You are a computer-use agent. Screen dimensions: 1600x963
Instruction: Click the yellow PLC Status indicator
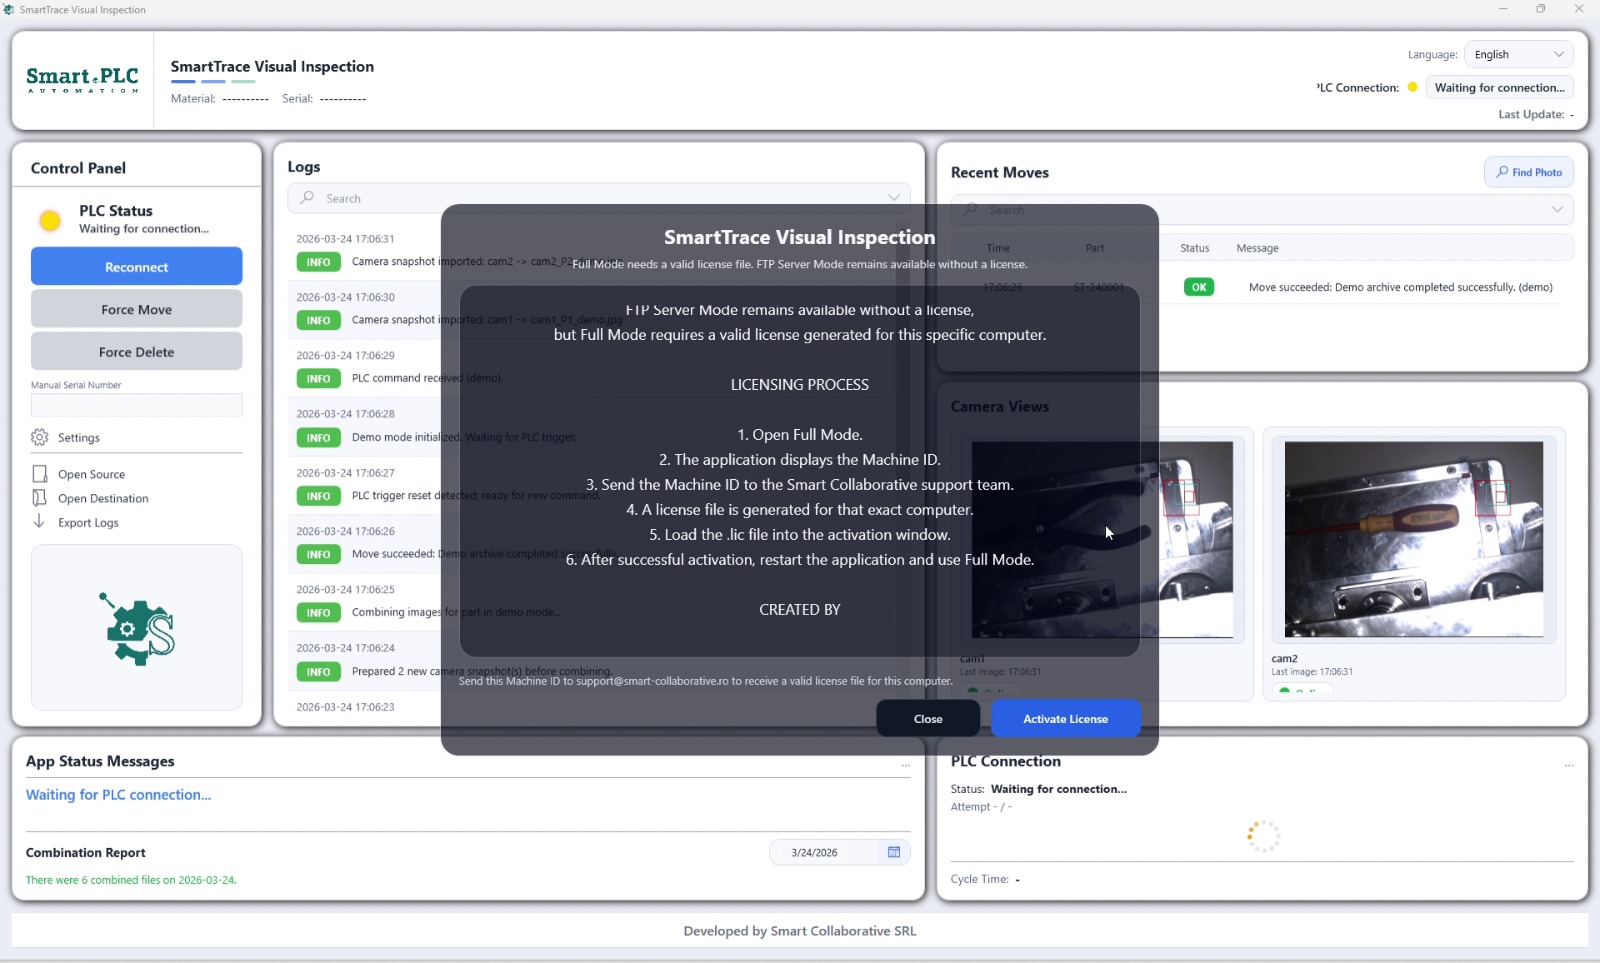(x=50, y=220)
